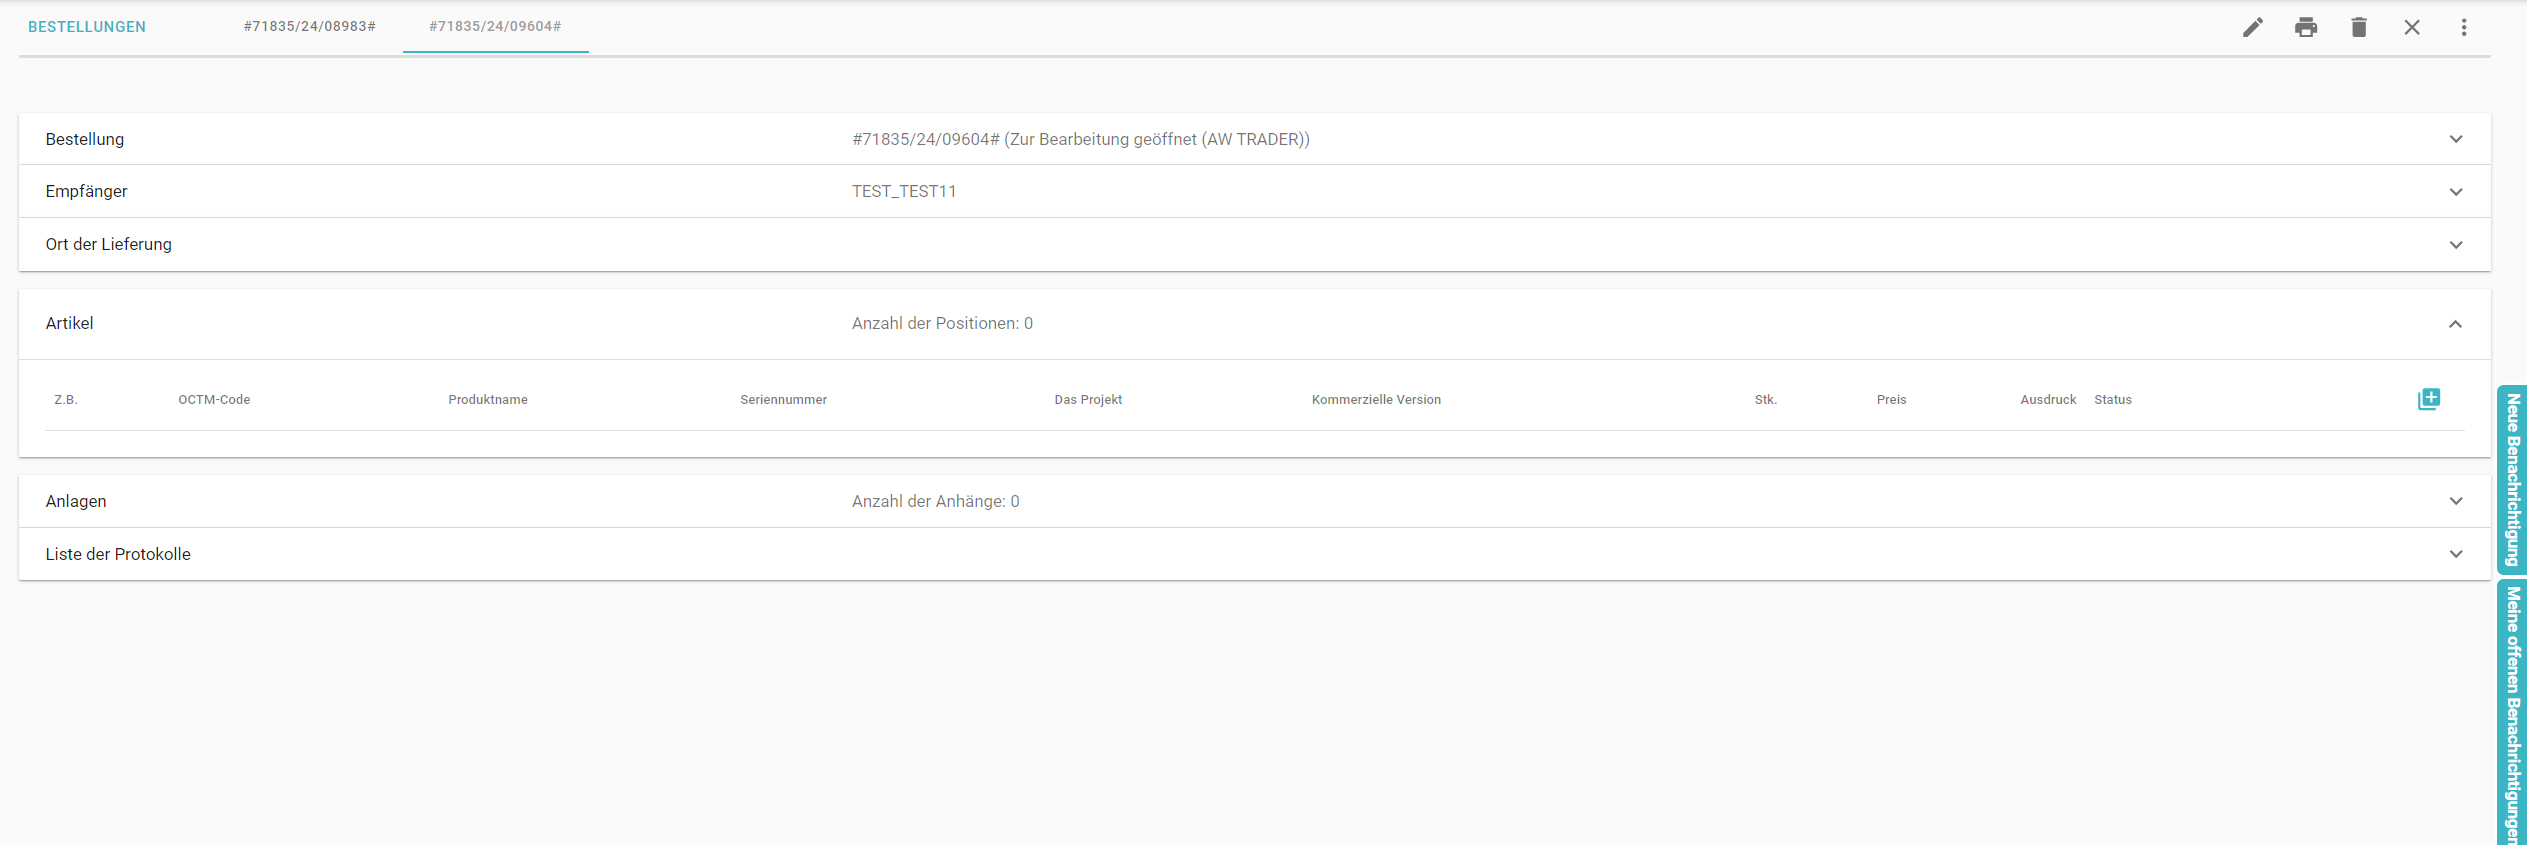This screenshot has width=2527, height=845.
Task: Expand the Anlagen section chevron
Action: [2455, 501]
